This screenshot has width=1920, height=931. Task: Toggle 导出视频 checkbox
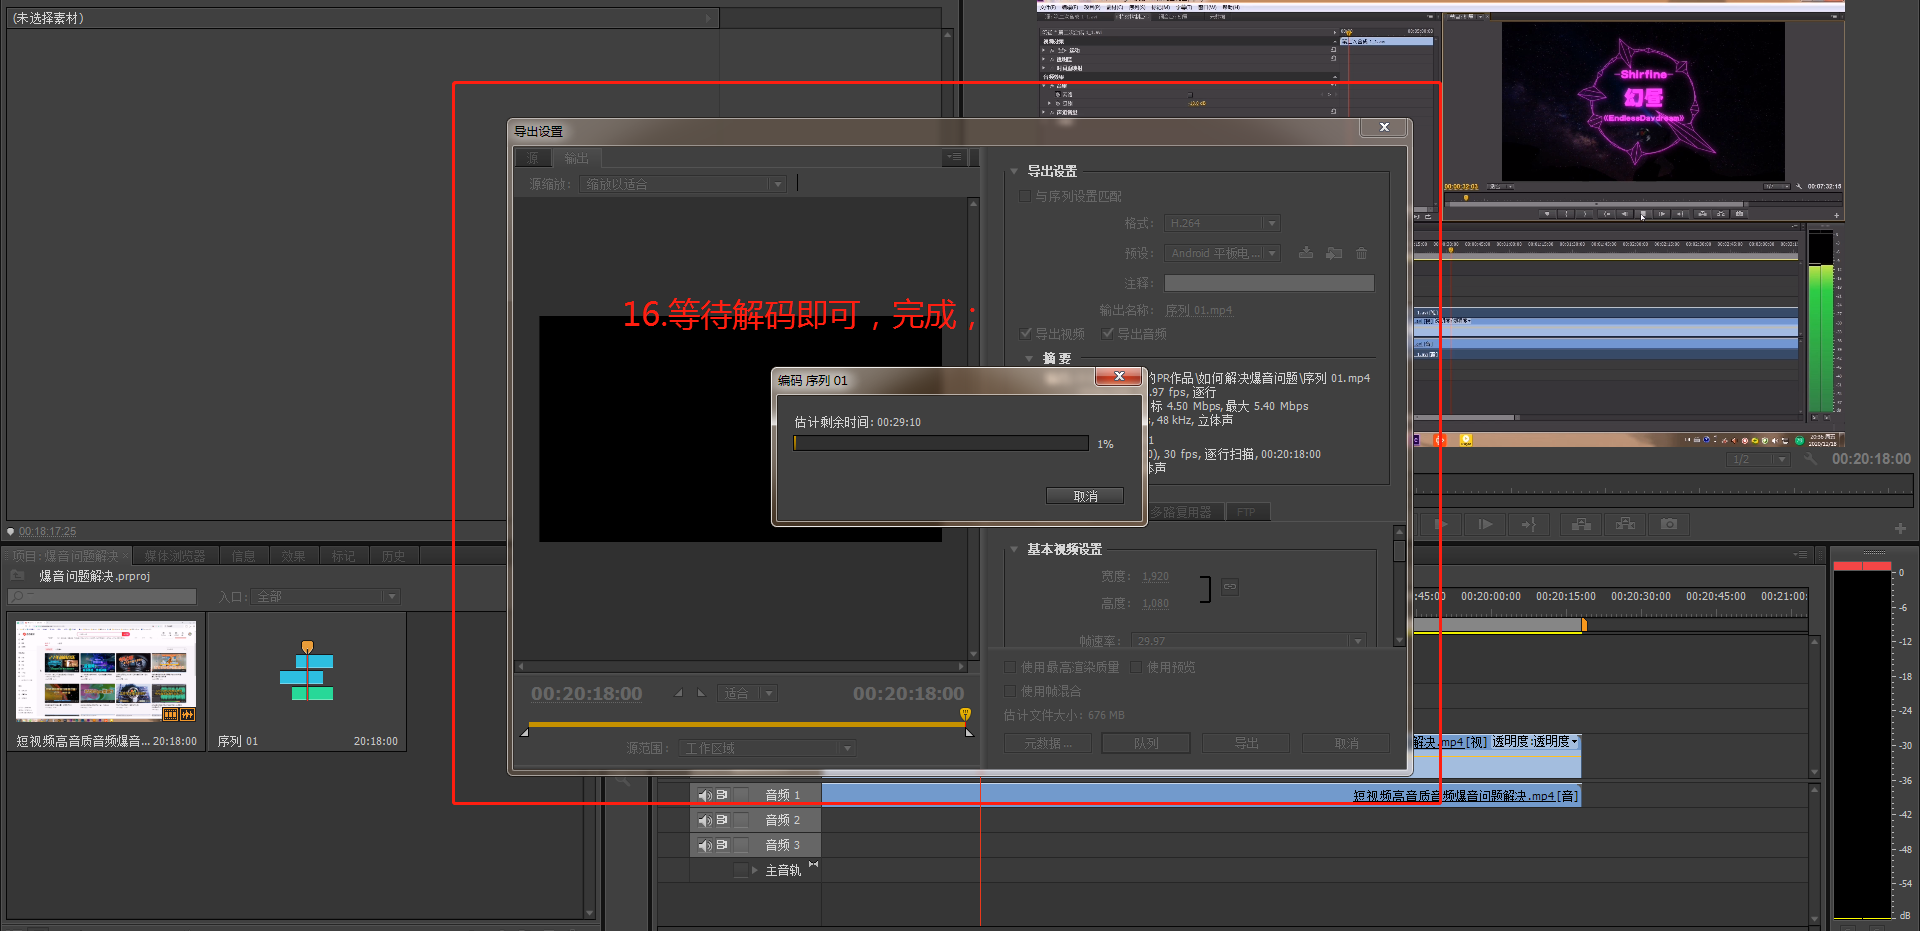point(1025,333)
